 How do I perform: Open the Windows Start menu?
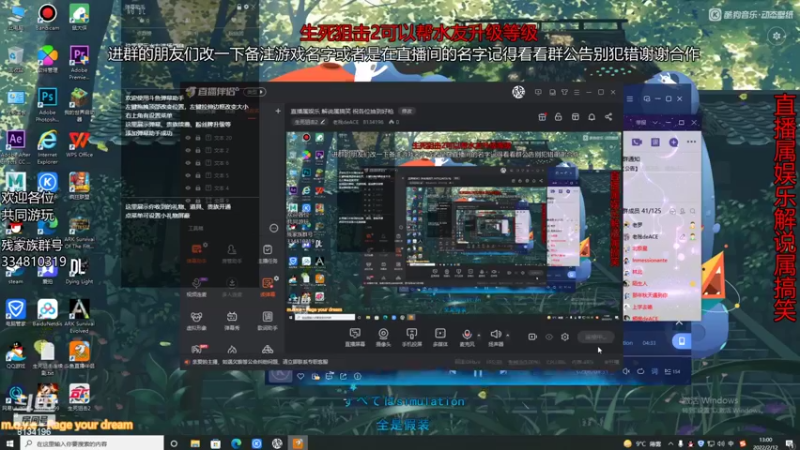coord(10,444)
